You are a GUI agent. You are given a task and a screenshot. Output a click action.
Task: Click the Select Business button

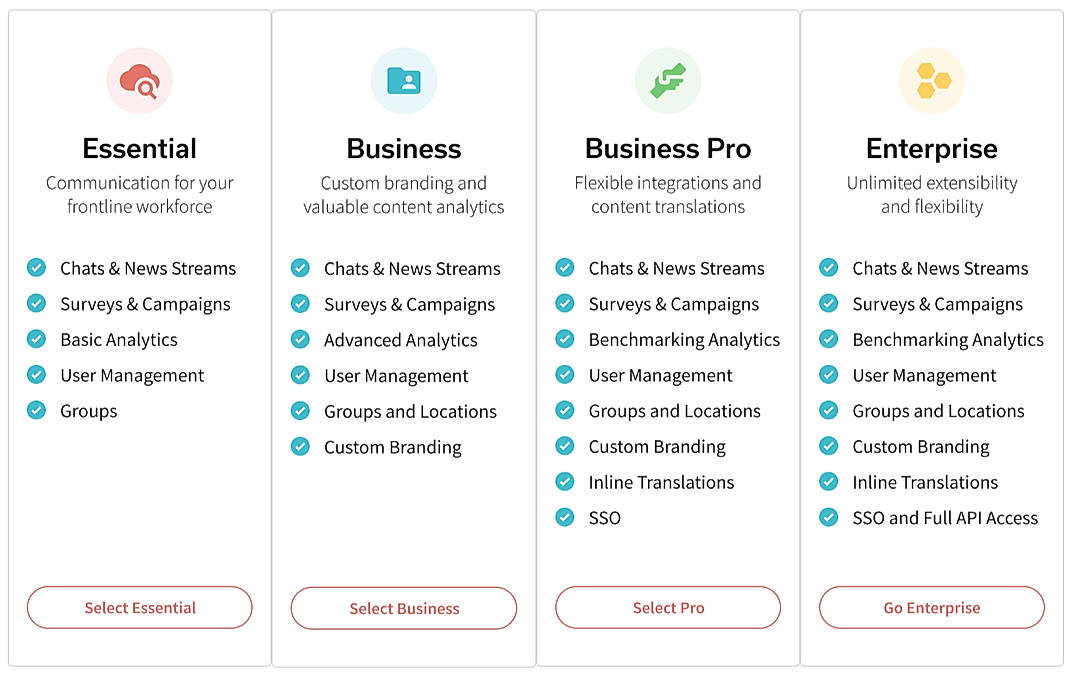tap(404, 607)
